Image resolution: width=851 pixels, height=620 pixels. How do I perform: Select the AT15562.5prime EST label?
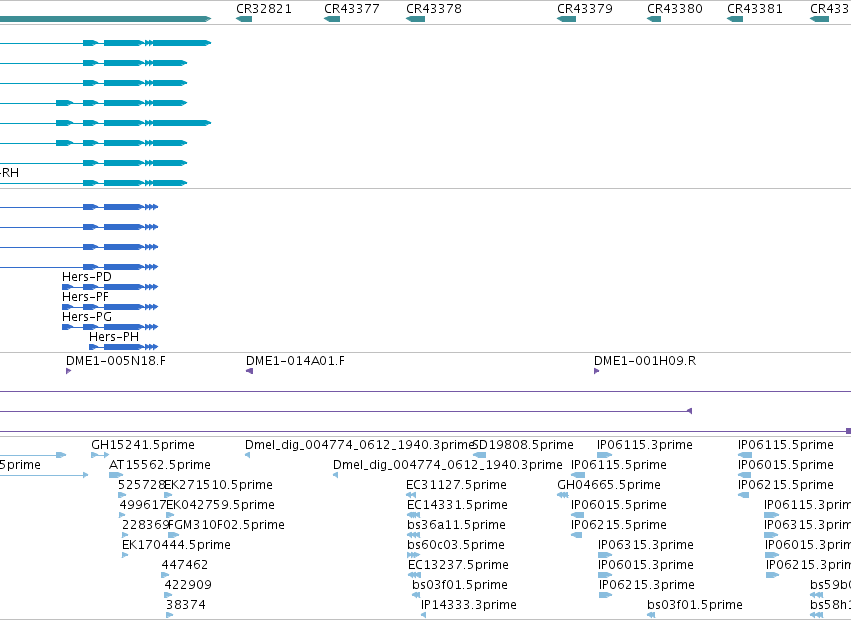pyautogui.click(x=160, y=465)
